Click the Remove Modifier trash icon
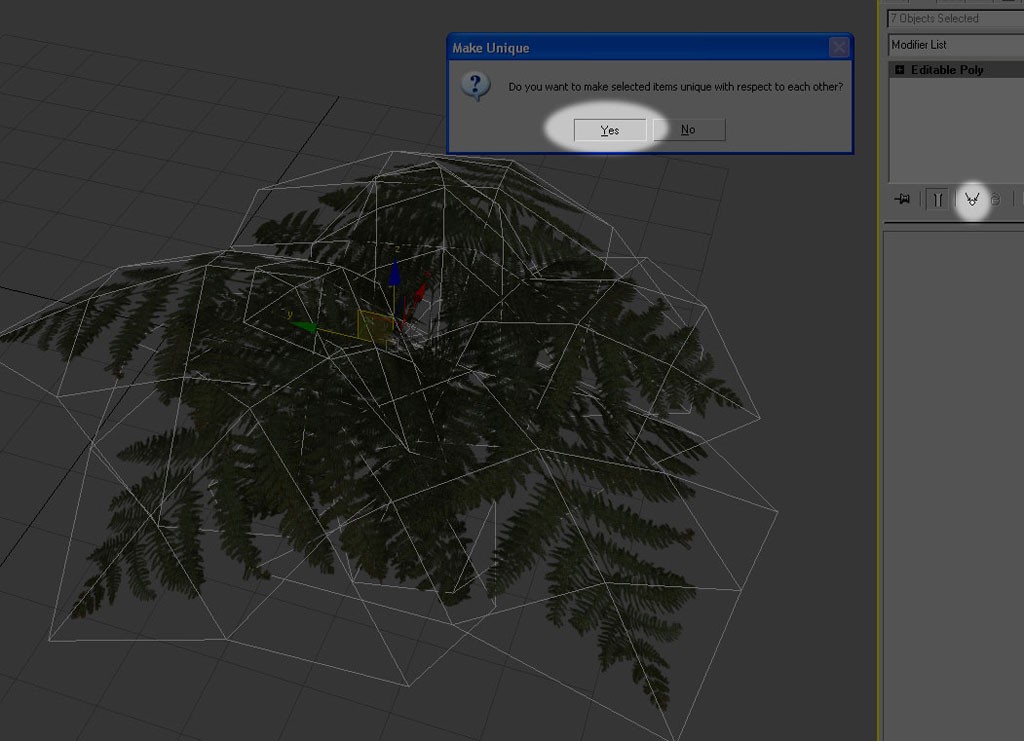This screenshot has width=1024, height=741. coord(995,200)
